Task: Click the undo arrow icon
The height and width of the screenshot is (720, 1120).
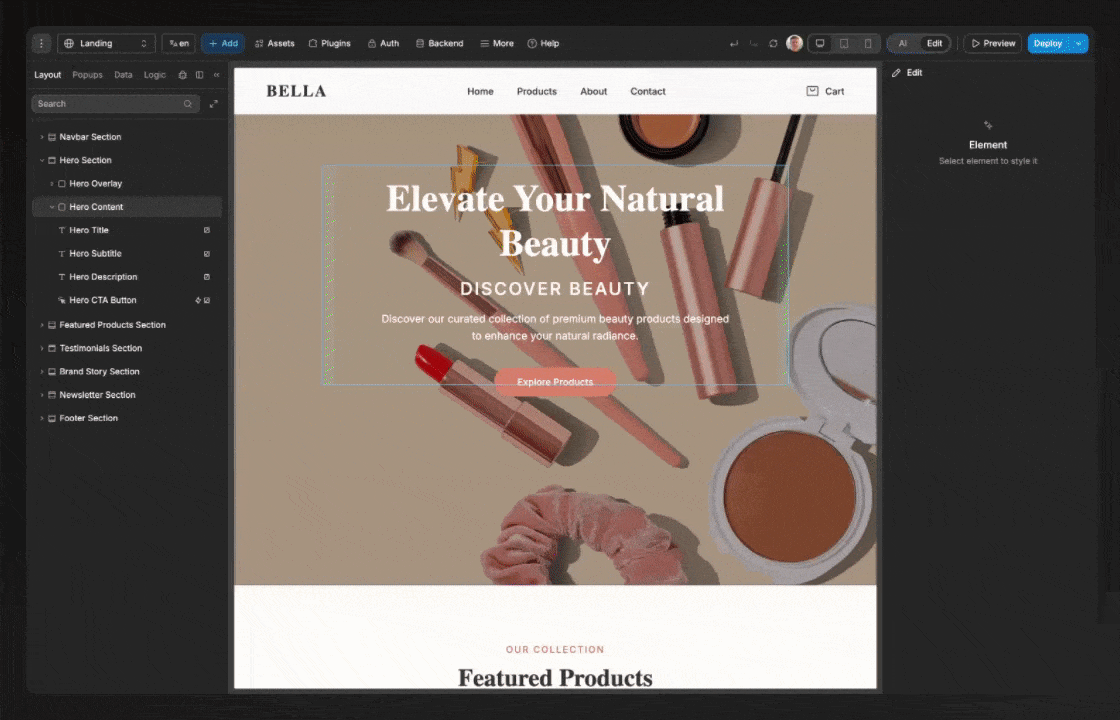Action: 734,43
